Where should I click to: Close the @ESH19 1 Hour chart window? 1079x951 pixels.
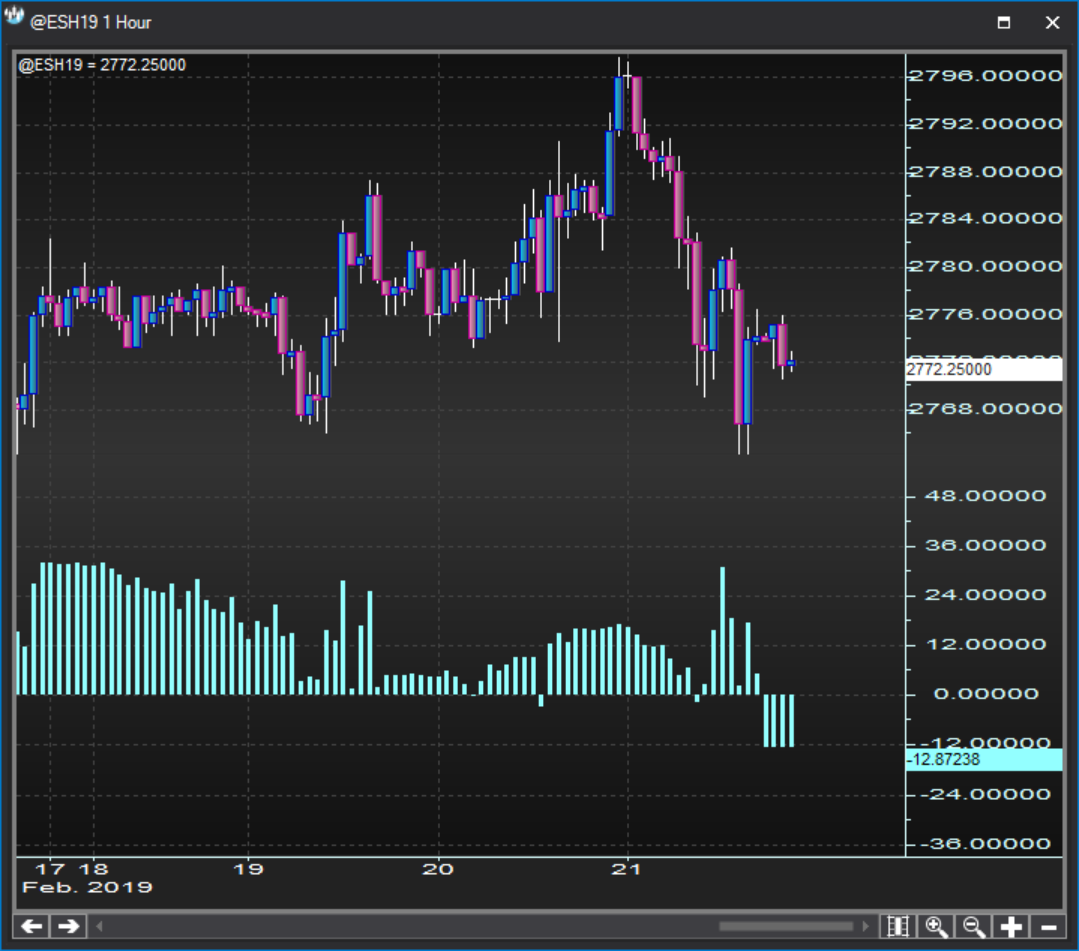1052,23
